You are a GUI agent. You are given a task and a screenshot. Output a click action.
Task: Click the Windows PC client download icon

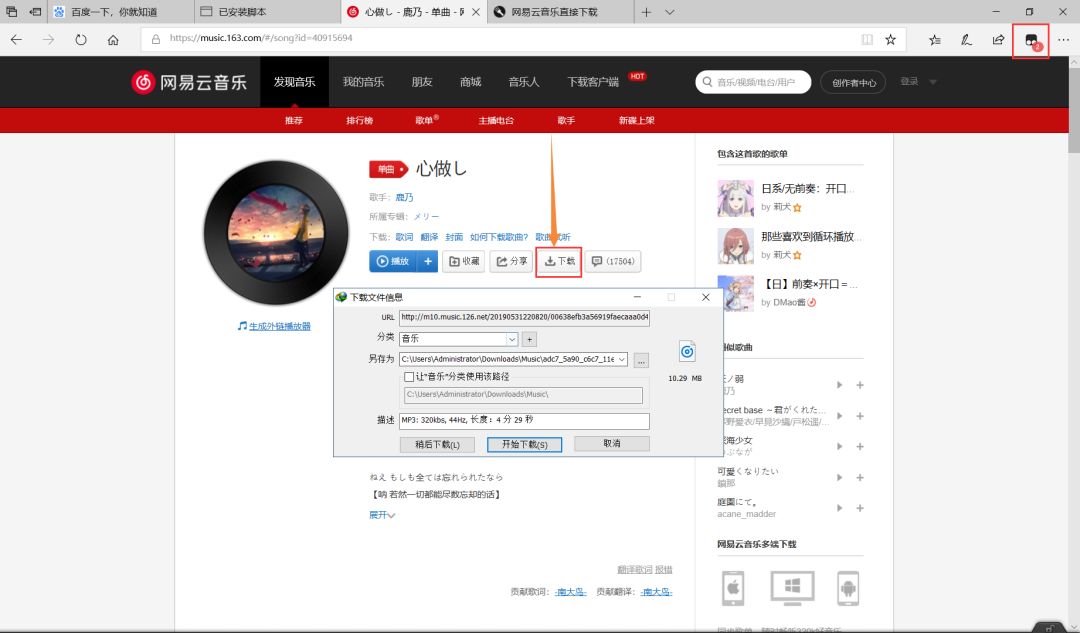pyautogui.click(x=792, y=588)
